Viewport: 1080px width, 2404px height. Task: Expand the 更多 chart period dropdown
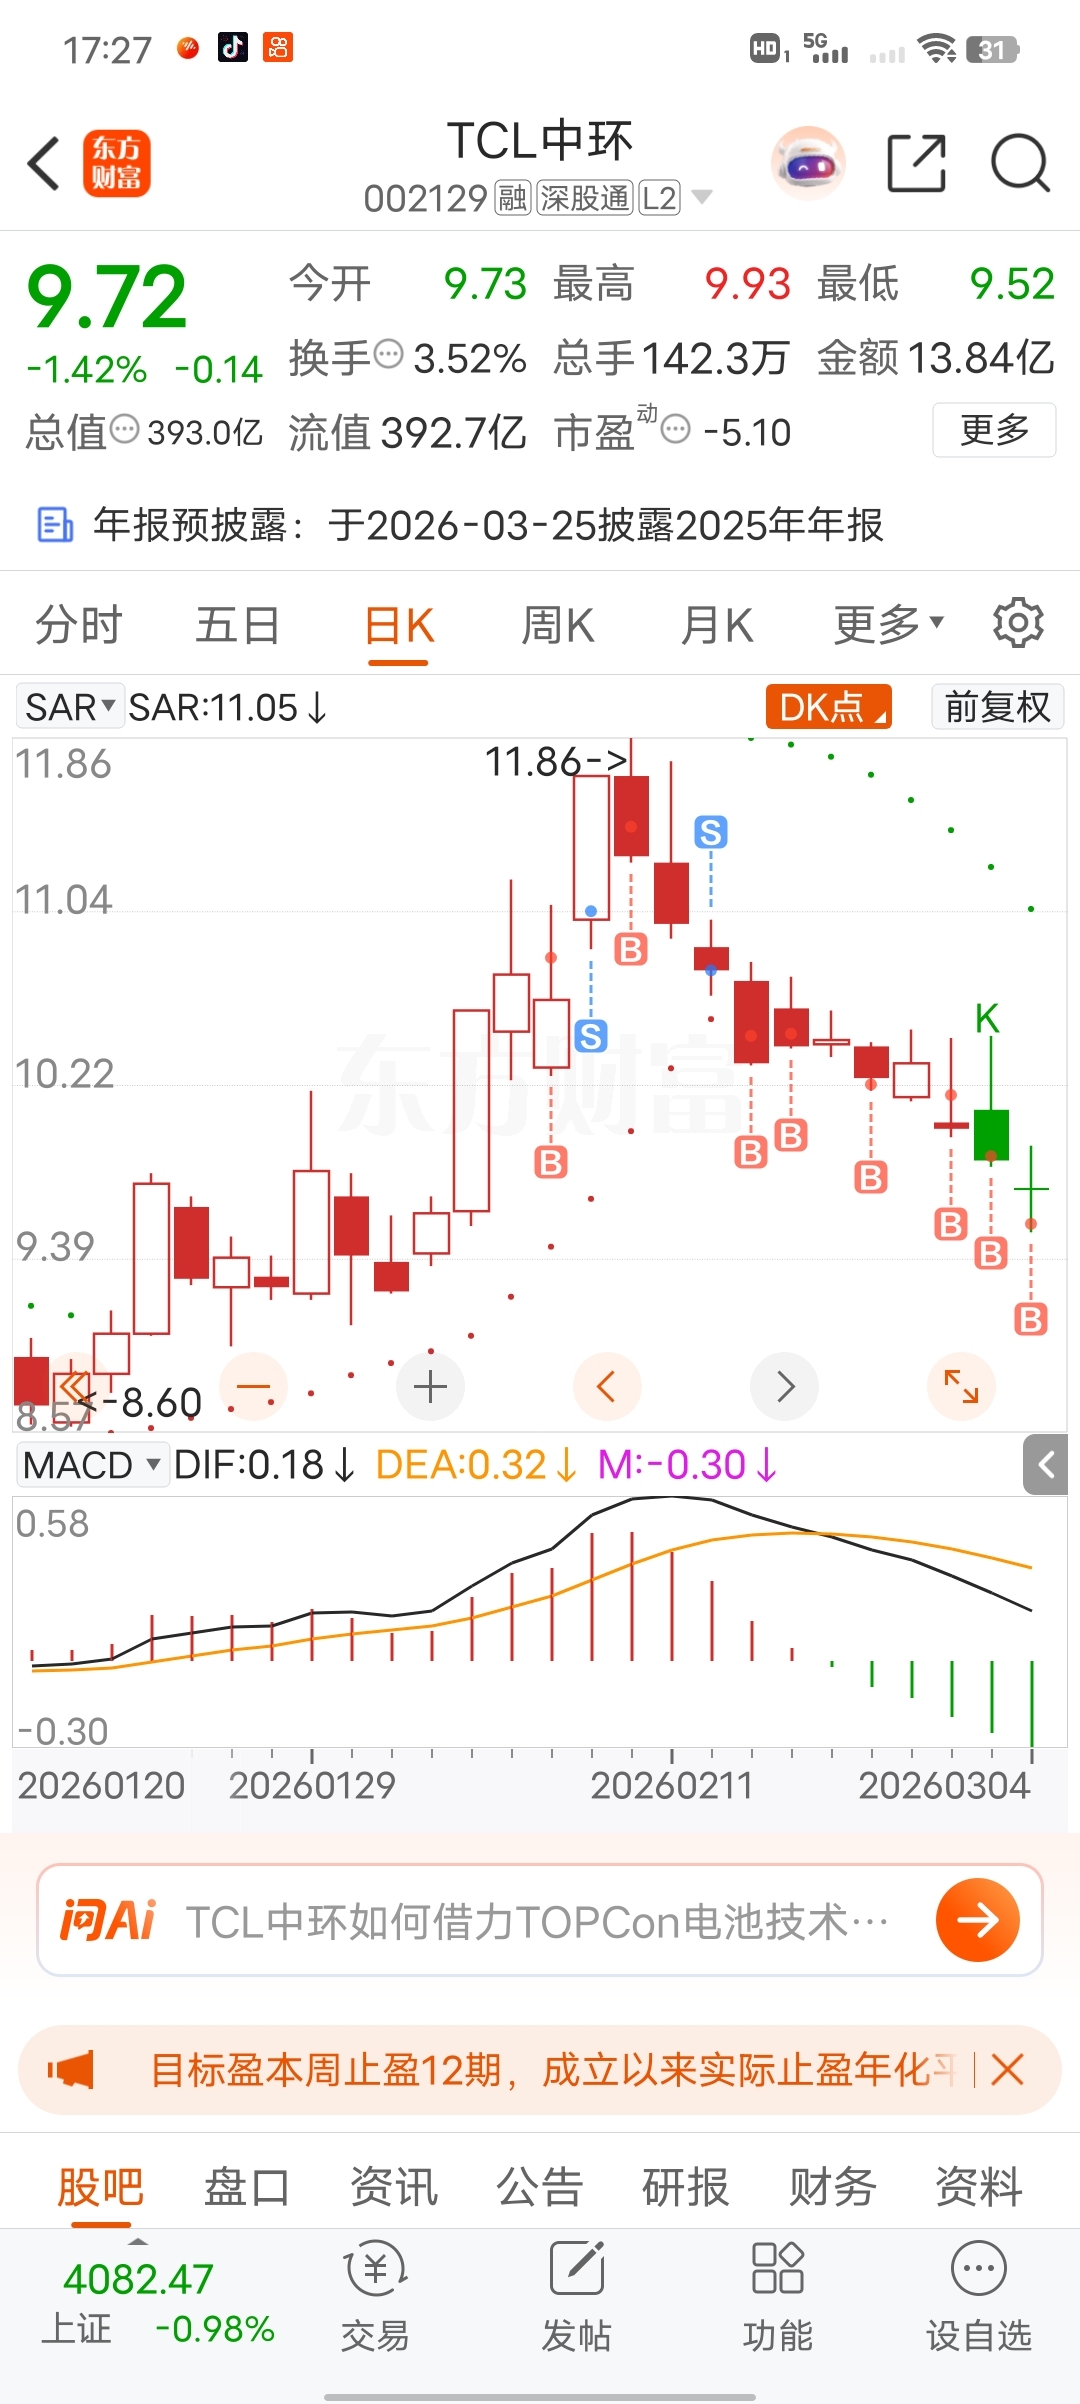tap(888, 625)
